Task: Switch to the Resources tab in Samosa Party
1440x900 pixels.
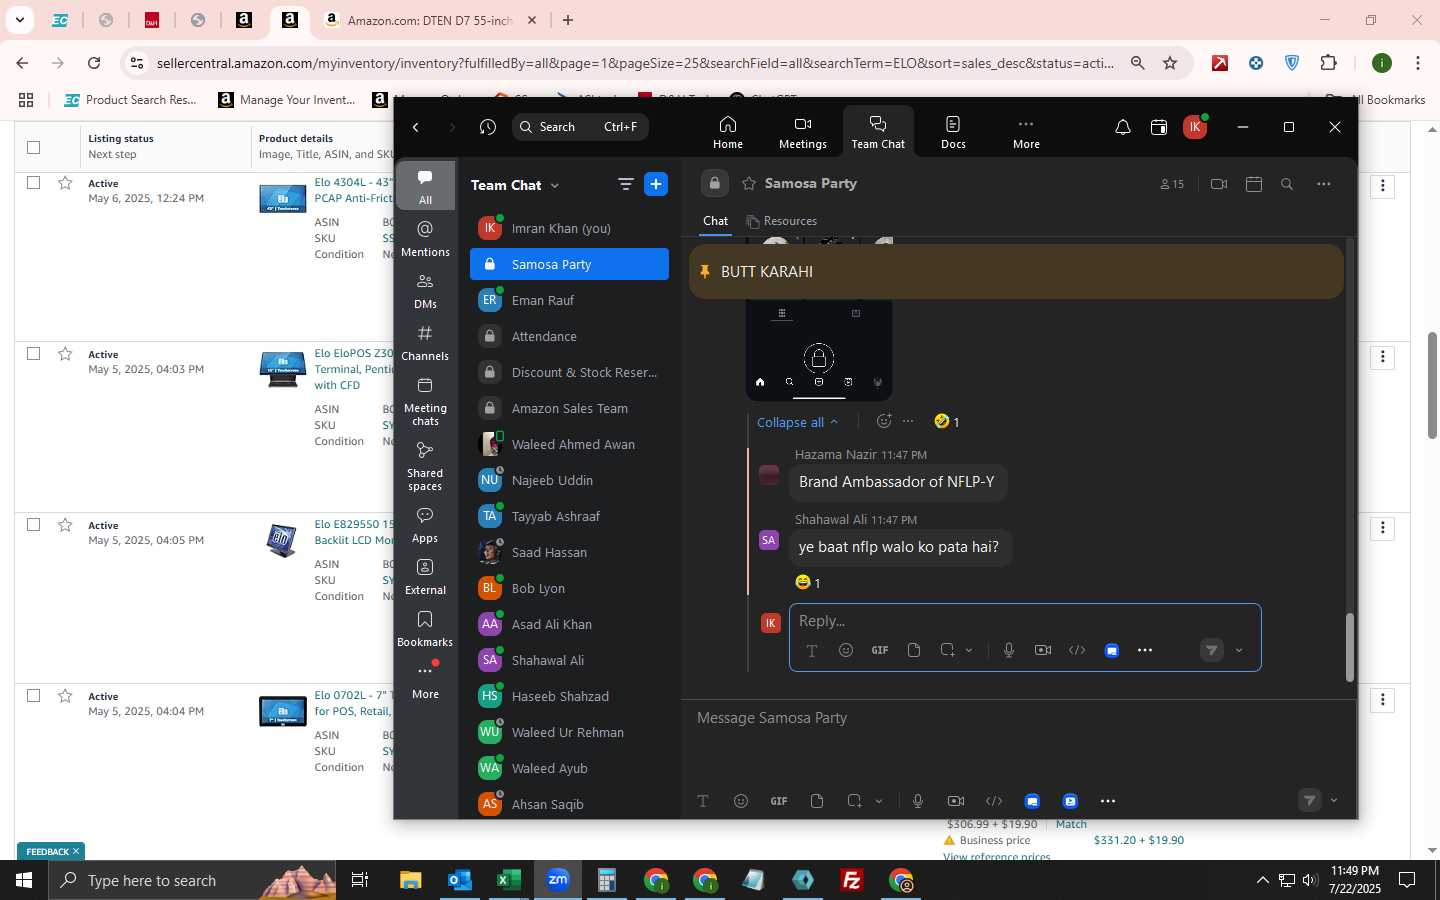Action: point(781,221)
